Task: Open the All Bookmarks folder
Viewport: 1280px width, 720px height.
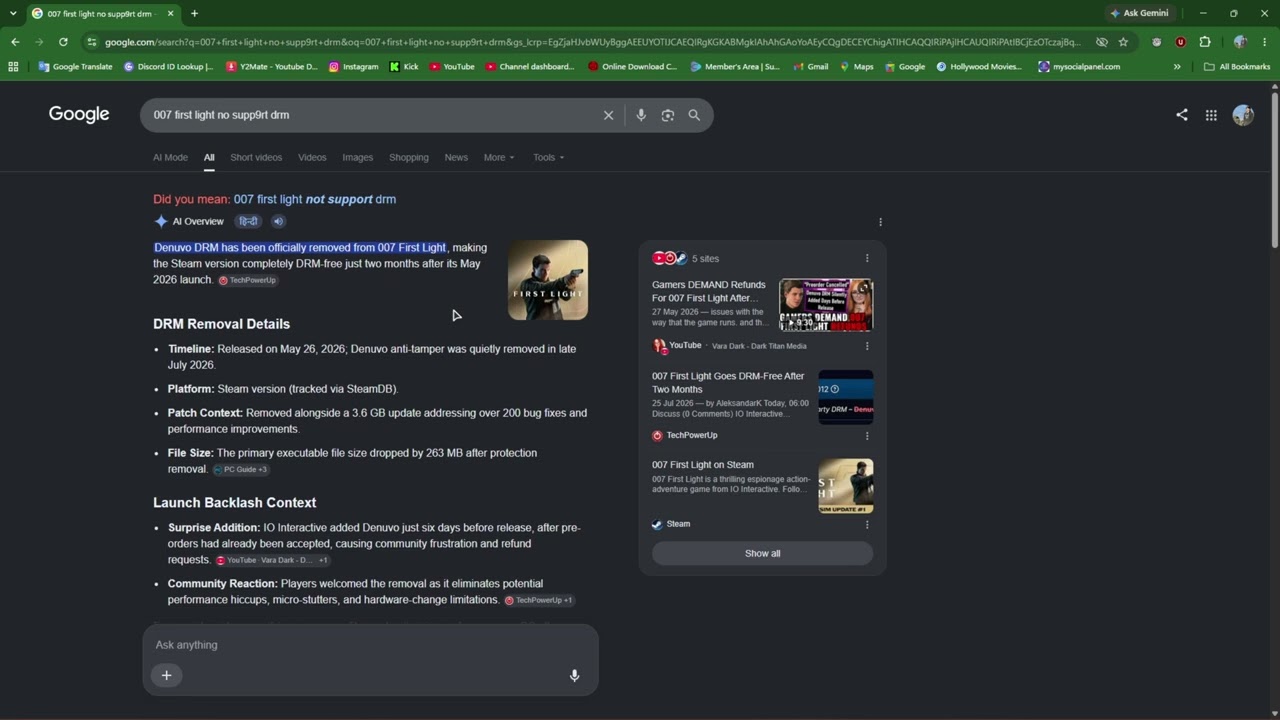Action: point(1237,67)
